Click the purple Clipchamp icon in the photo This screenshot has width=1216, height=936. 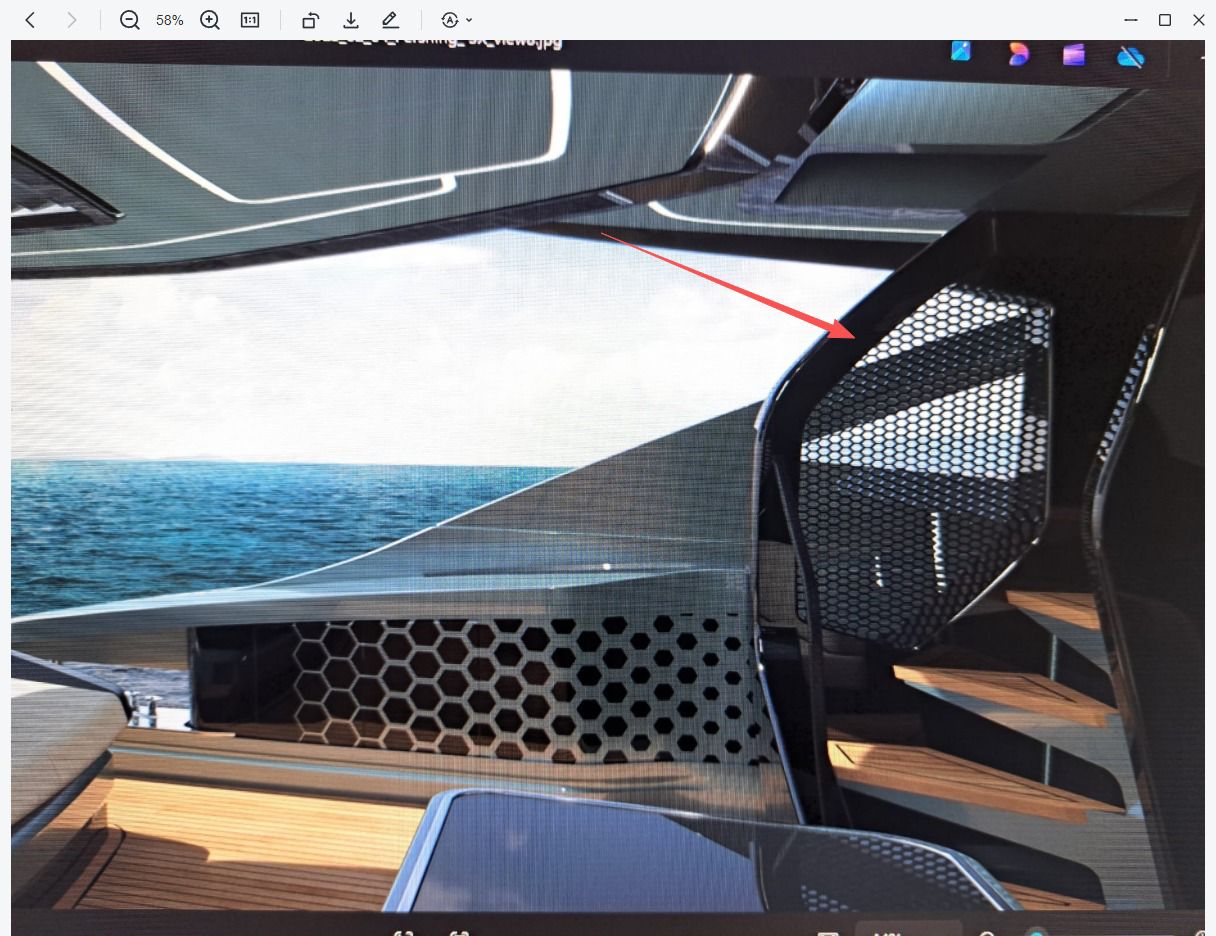tap(1074, 55)
